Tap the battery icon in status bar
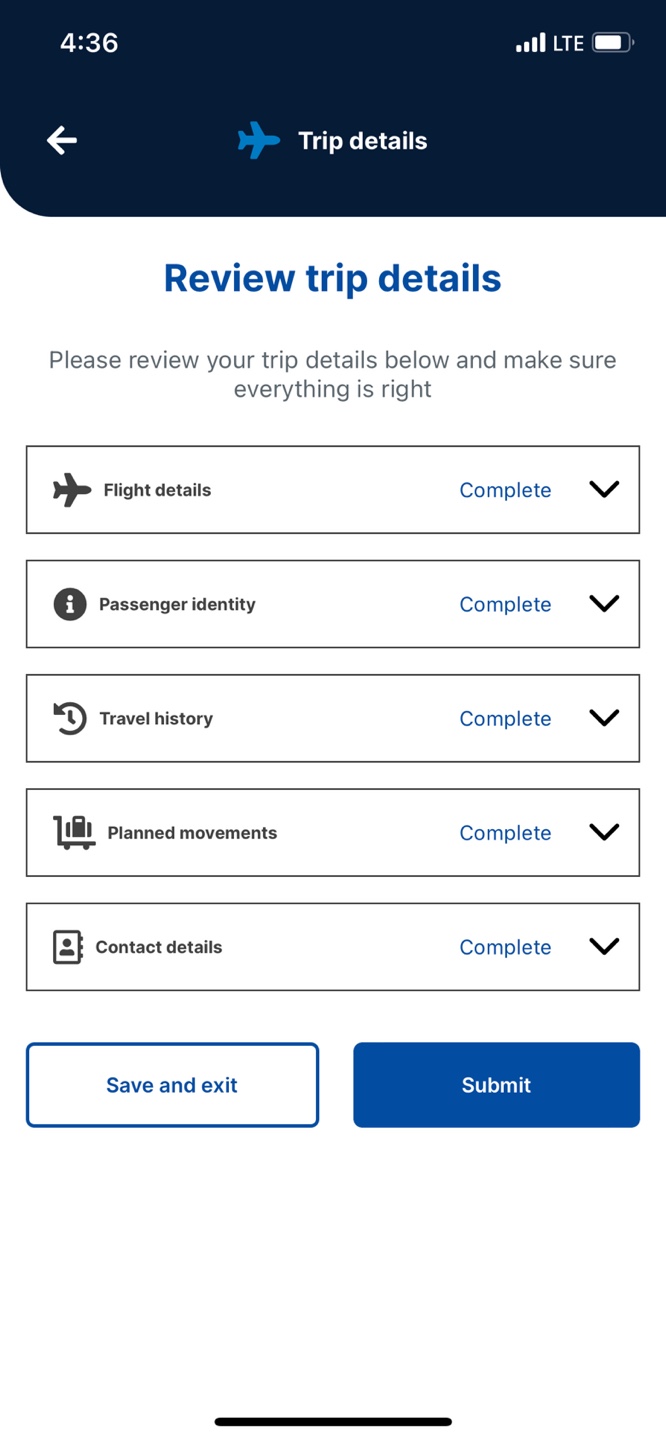The width and height of the screenshot is (666, 1440). [x=613, y=43]
